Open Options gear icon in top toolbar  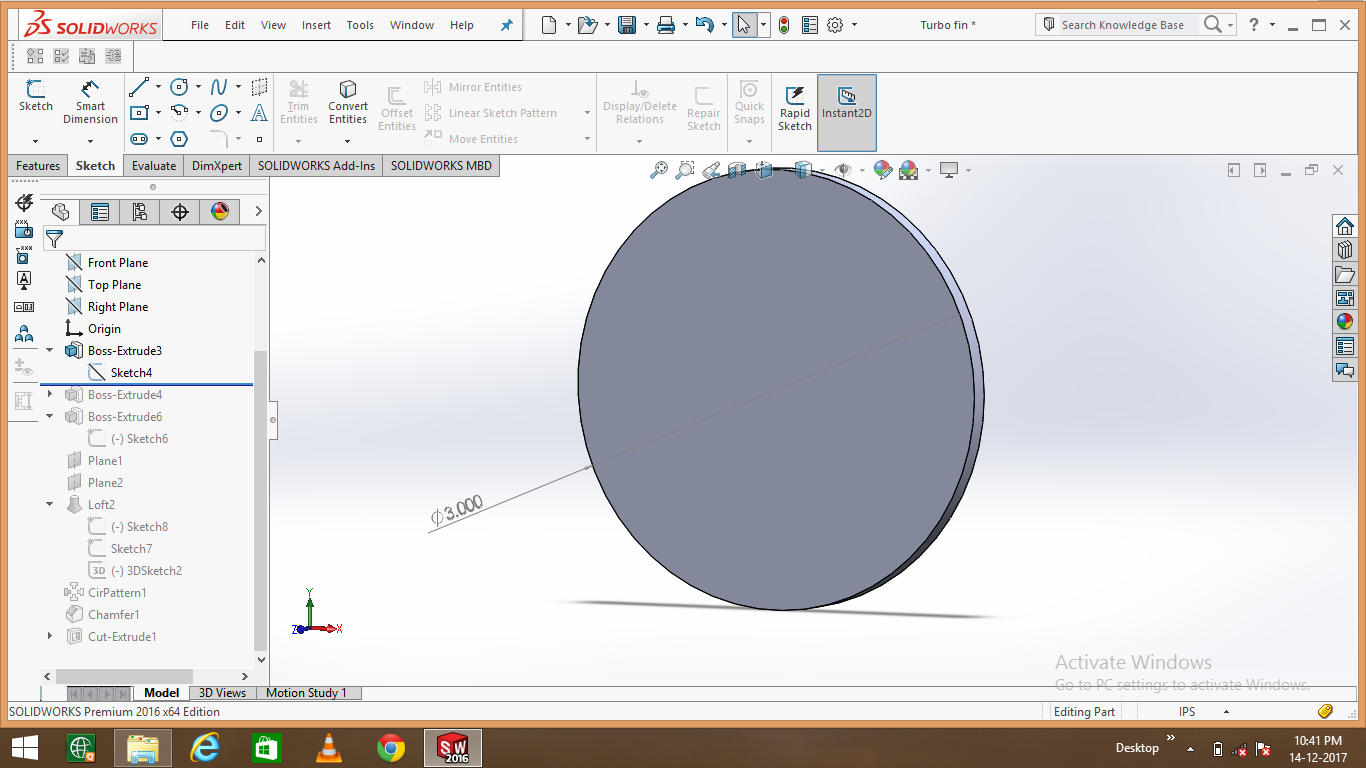coord(836,25)
